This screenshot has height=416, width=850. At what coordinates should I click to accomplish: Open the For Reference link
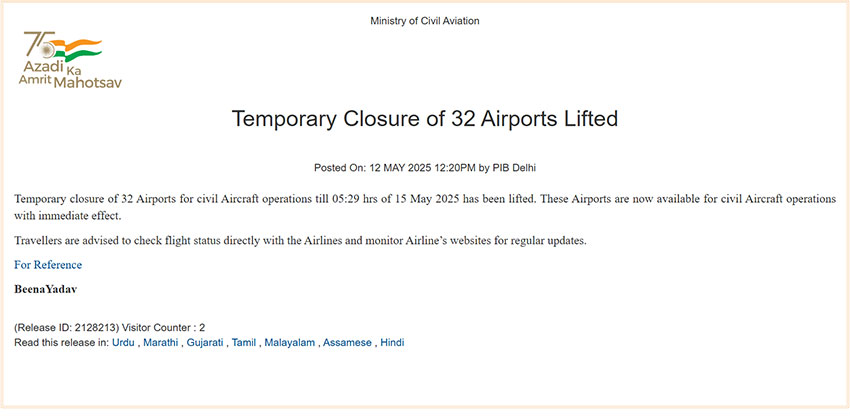[48, 265]
